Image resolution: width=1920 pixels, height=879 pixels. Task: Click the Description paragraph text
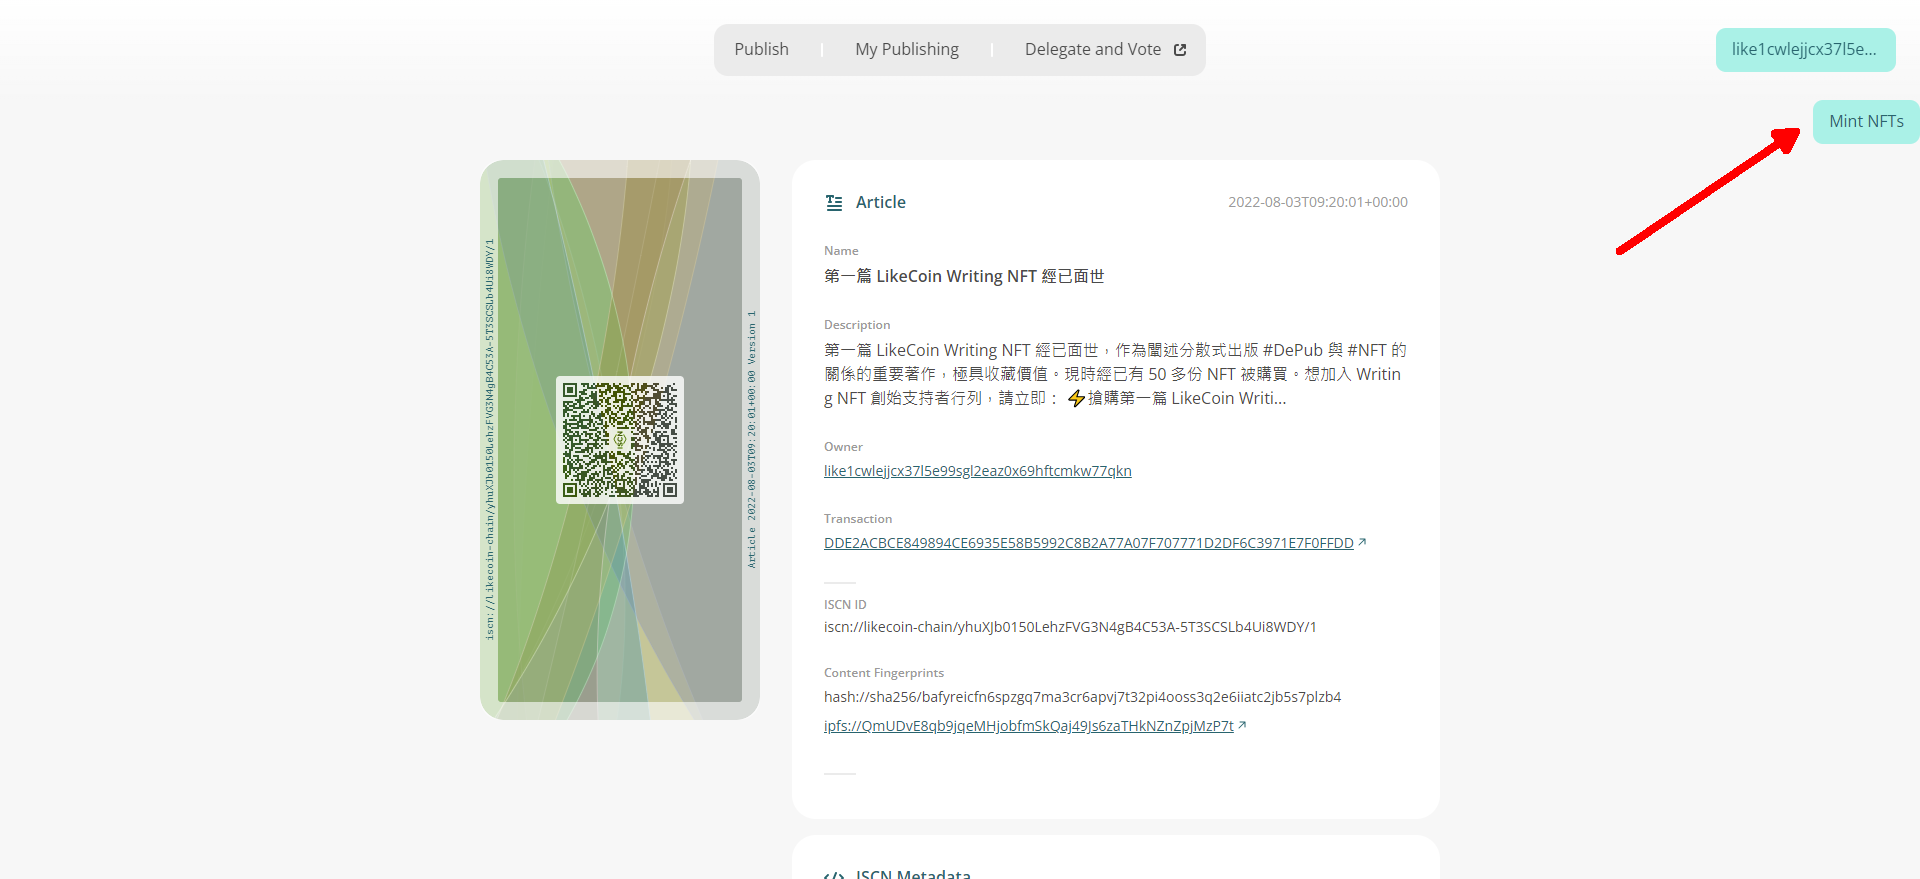[x=1115, y=374]
